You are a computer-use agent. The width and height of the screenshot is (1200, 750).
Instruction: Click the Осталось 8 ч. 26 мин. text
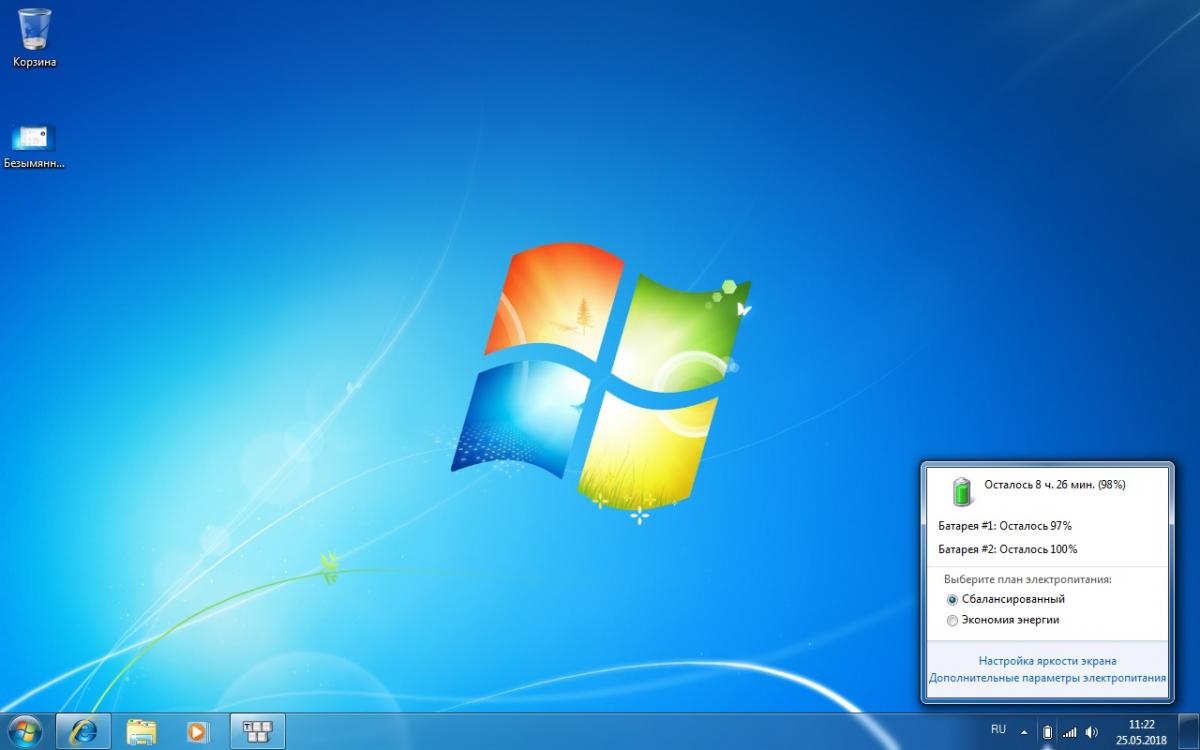[x=1055, y=485]
